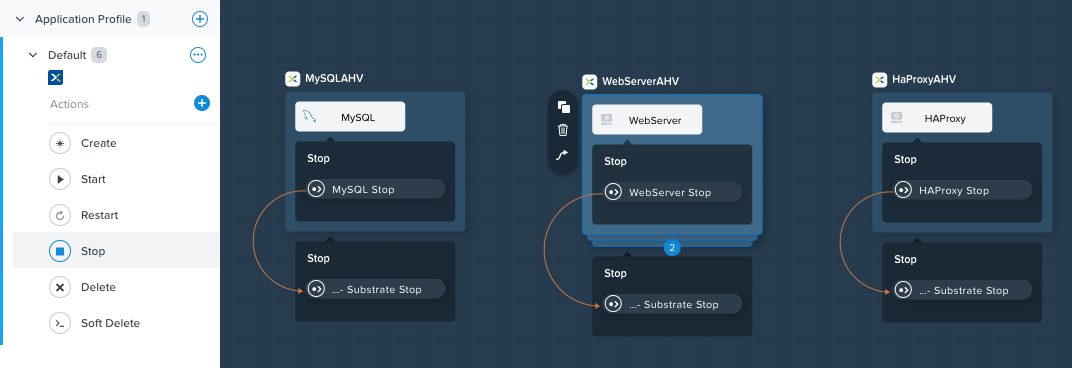1072x368 pixels.
Task: Open the WebServer Stop task
Action: click(672, 192)
